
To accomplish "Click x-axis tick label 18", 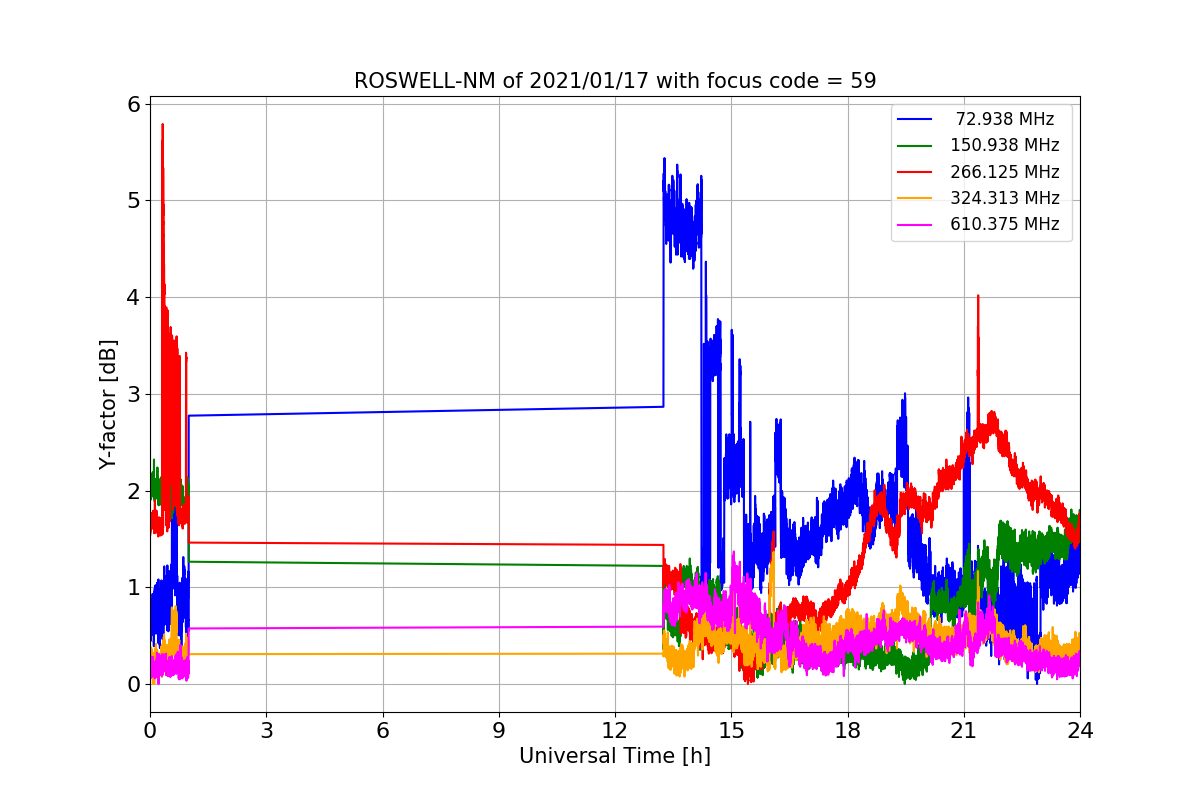I will tap(848, 731).
